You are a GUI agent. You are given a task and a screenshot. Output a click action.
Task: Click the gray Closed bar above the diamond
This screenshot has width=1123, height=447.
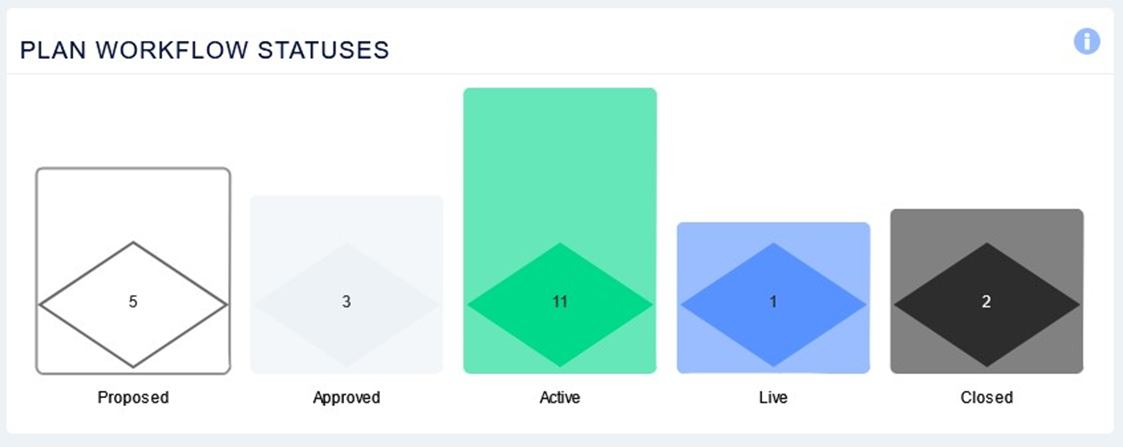pyautogui.click(x=987, y=226)
